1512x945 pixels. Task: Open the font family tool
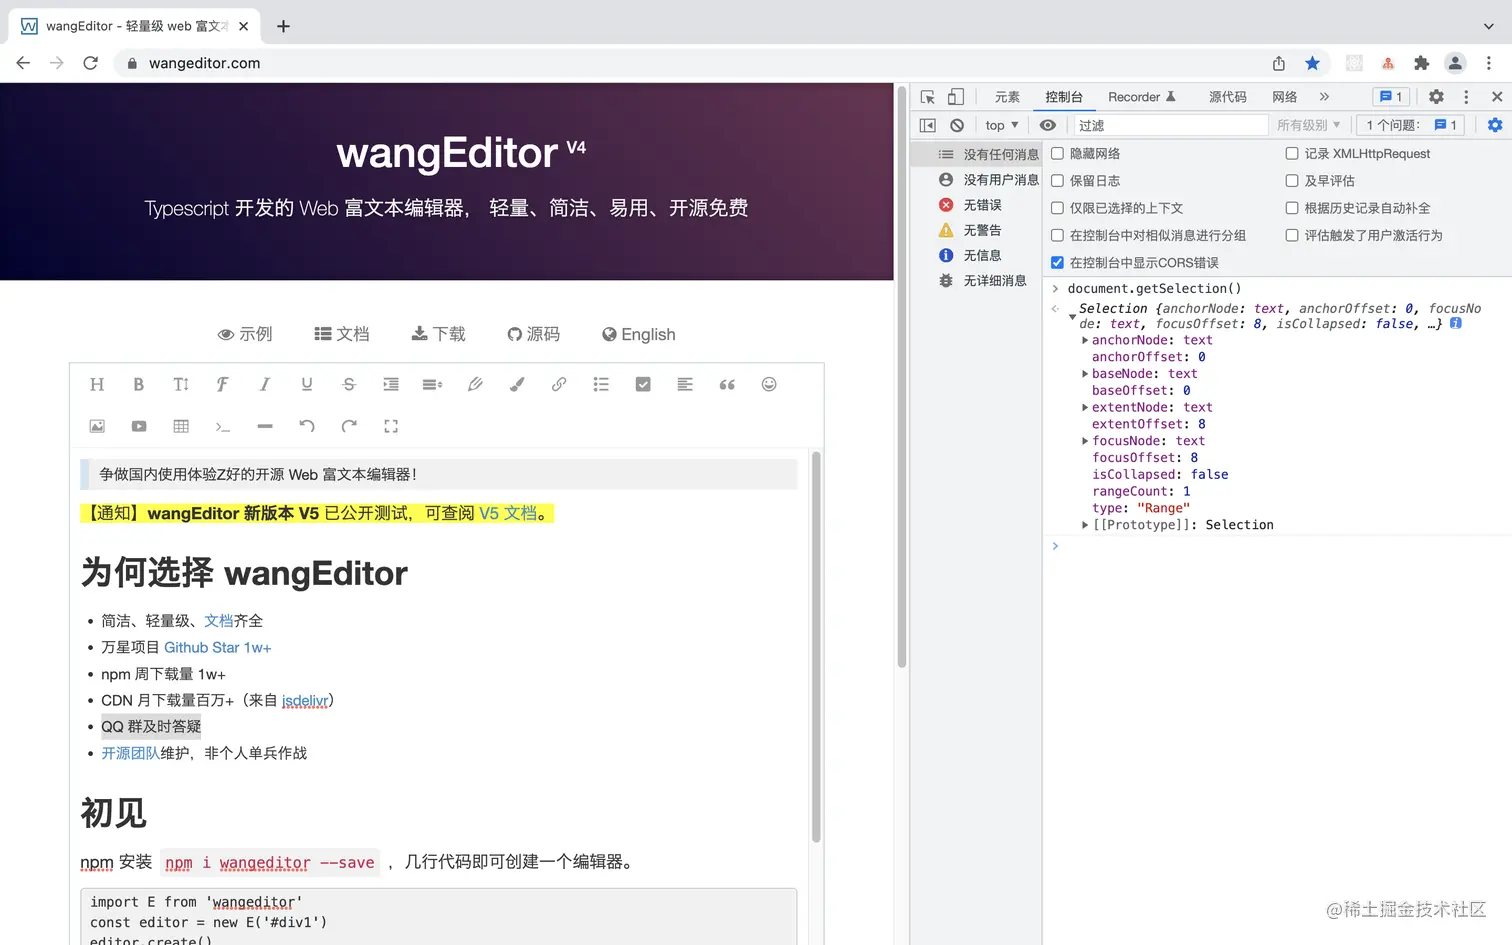point(223,384)
